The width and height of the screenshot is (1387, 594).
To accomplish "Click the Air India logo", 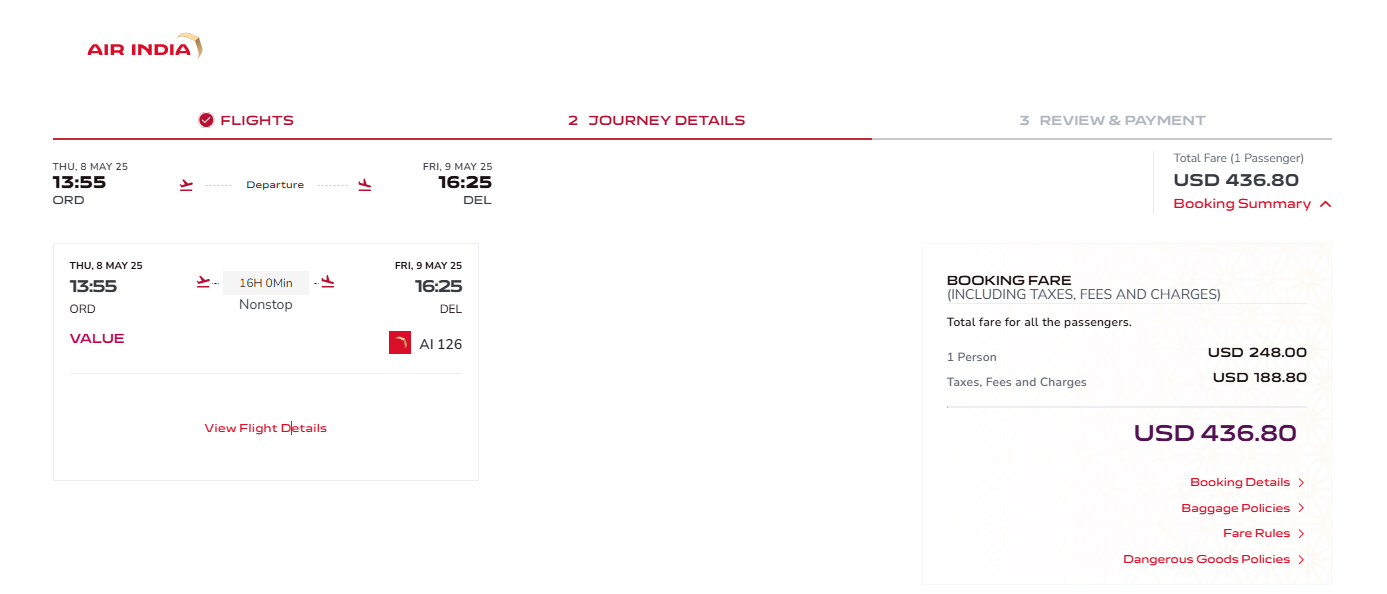I will coord(144,47).
